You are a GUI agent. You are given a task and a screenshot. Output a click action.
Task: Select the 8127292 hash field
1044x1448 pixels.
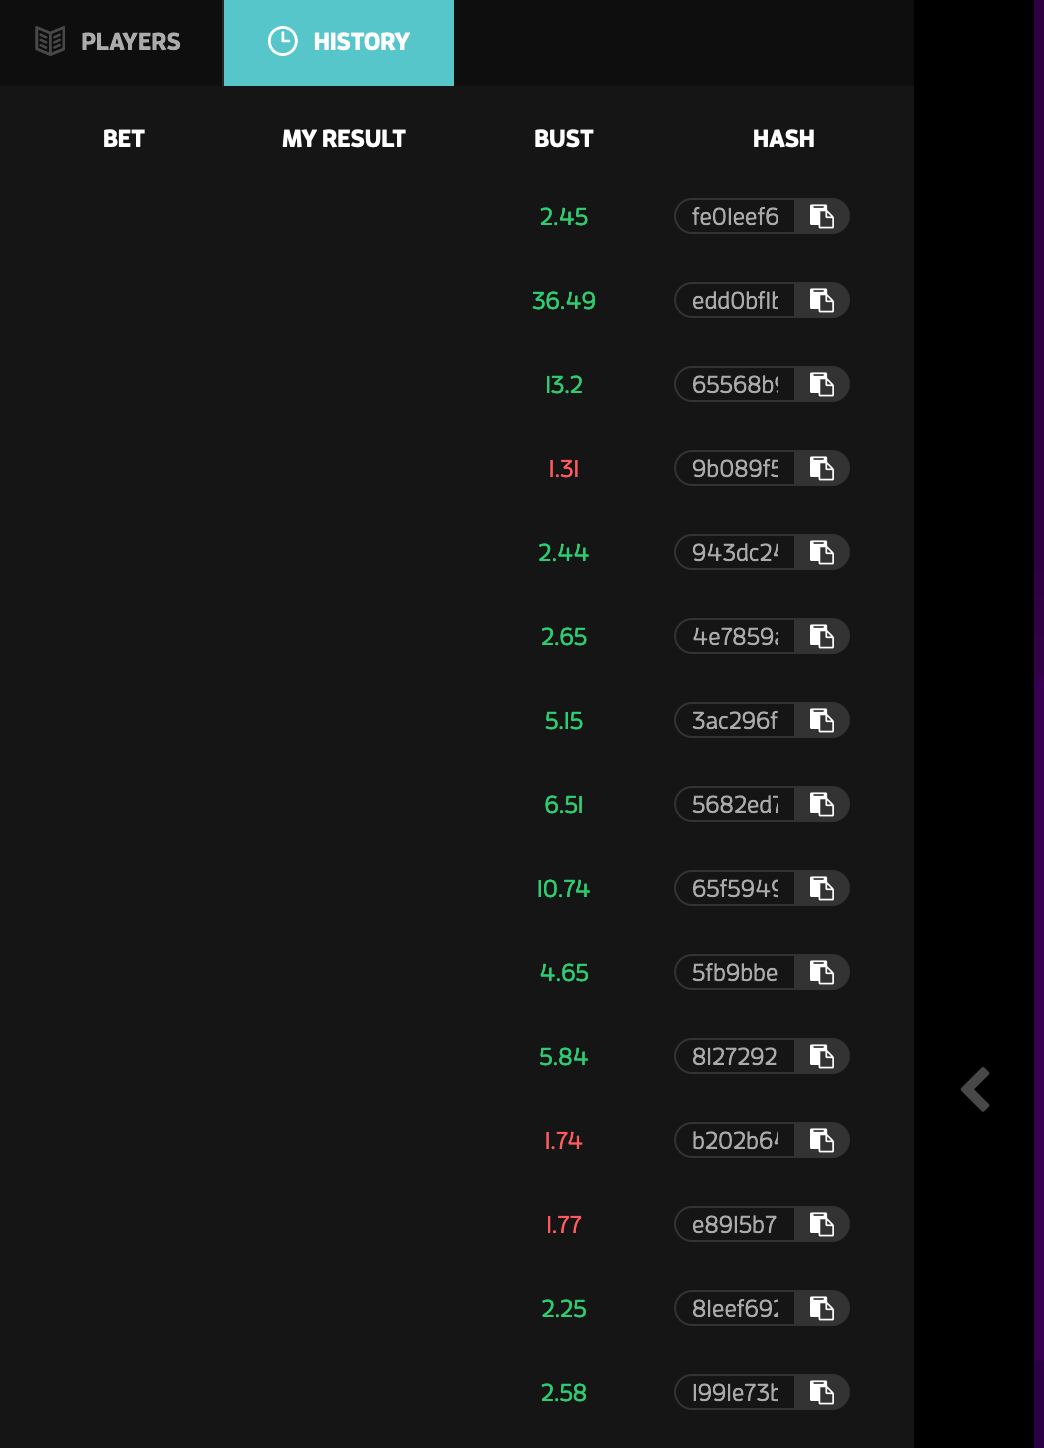pos(735,1056)
